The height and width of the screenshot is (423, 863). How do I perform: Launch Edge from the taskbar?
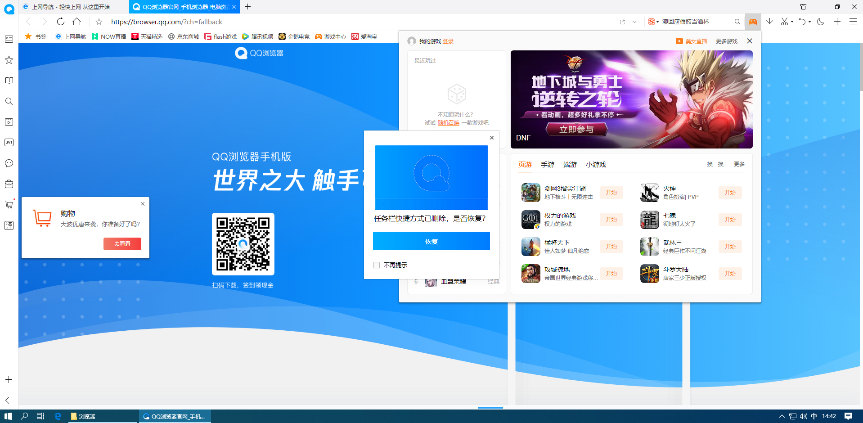click(57, 416)
